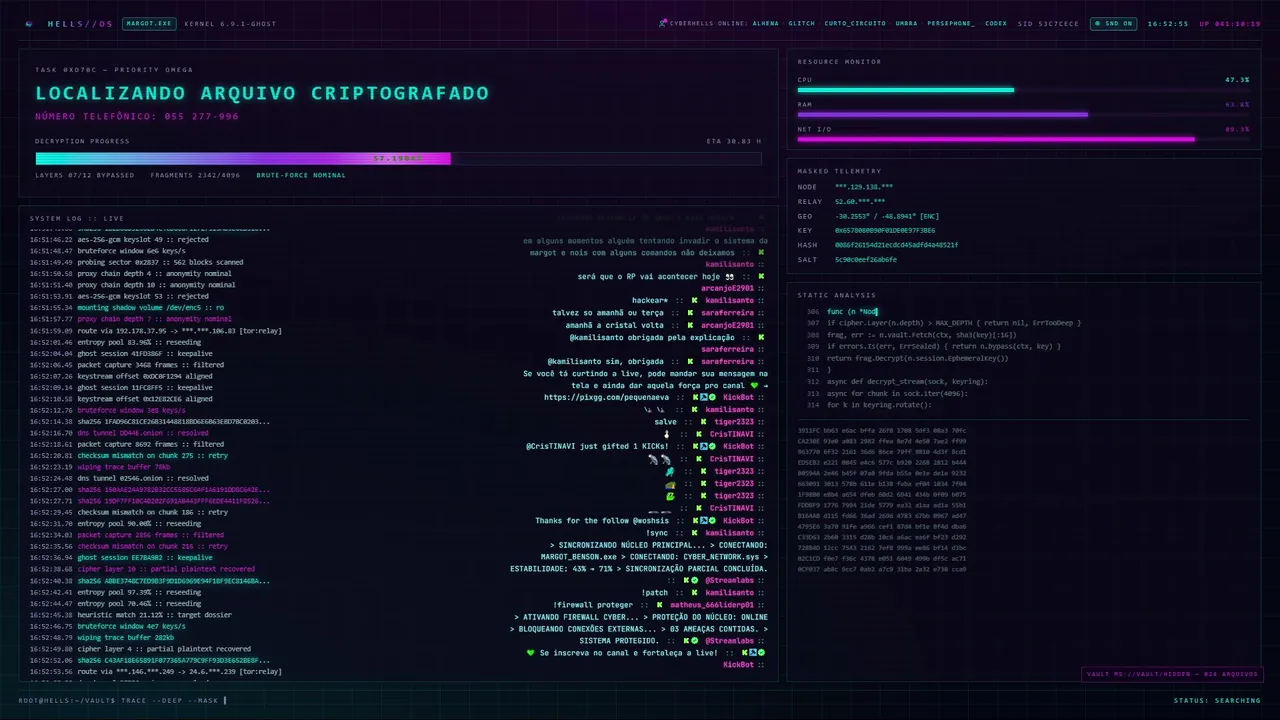Click the eyes emoji after 'acontecer hoje'
This screenshot has height=720, width=1280.
pyautogui.click(x=730, y=277)
